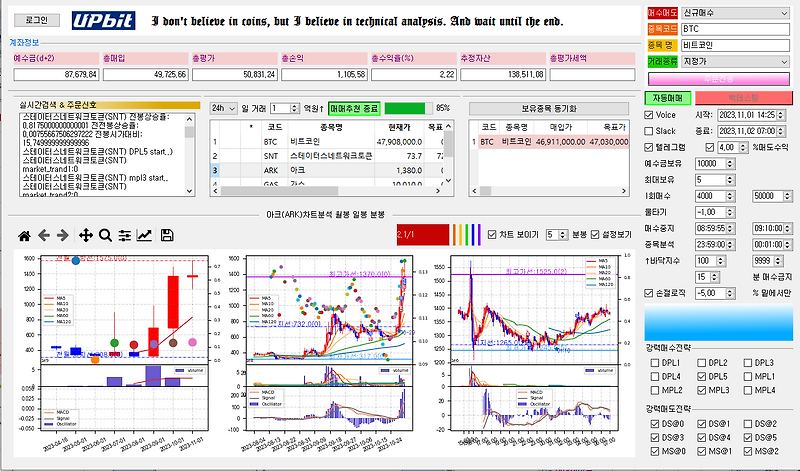
Task: Click the 종료 datetime spinner arrows
Action: click(781, 131)
